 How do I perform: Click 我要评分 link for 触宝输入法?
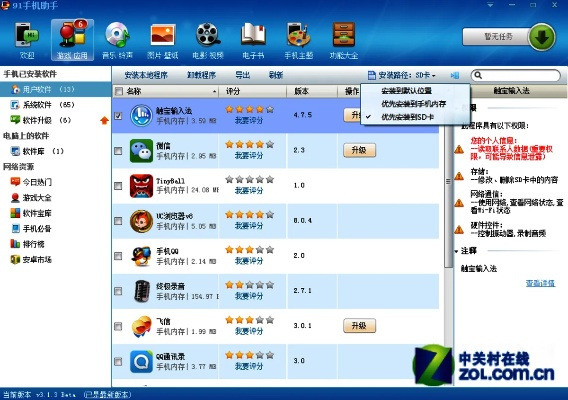click(249, 121)
